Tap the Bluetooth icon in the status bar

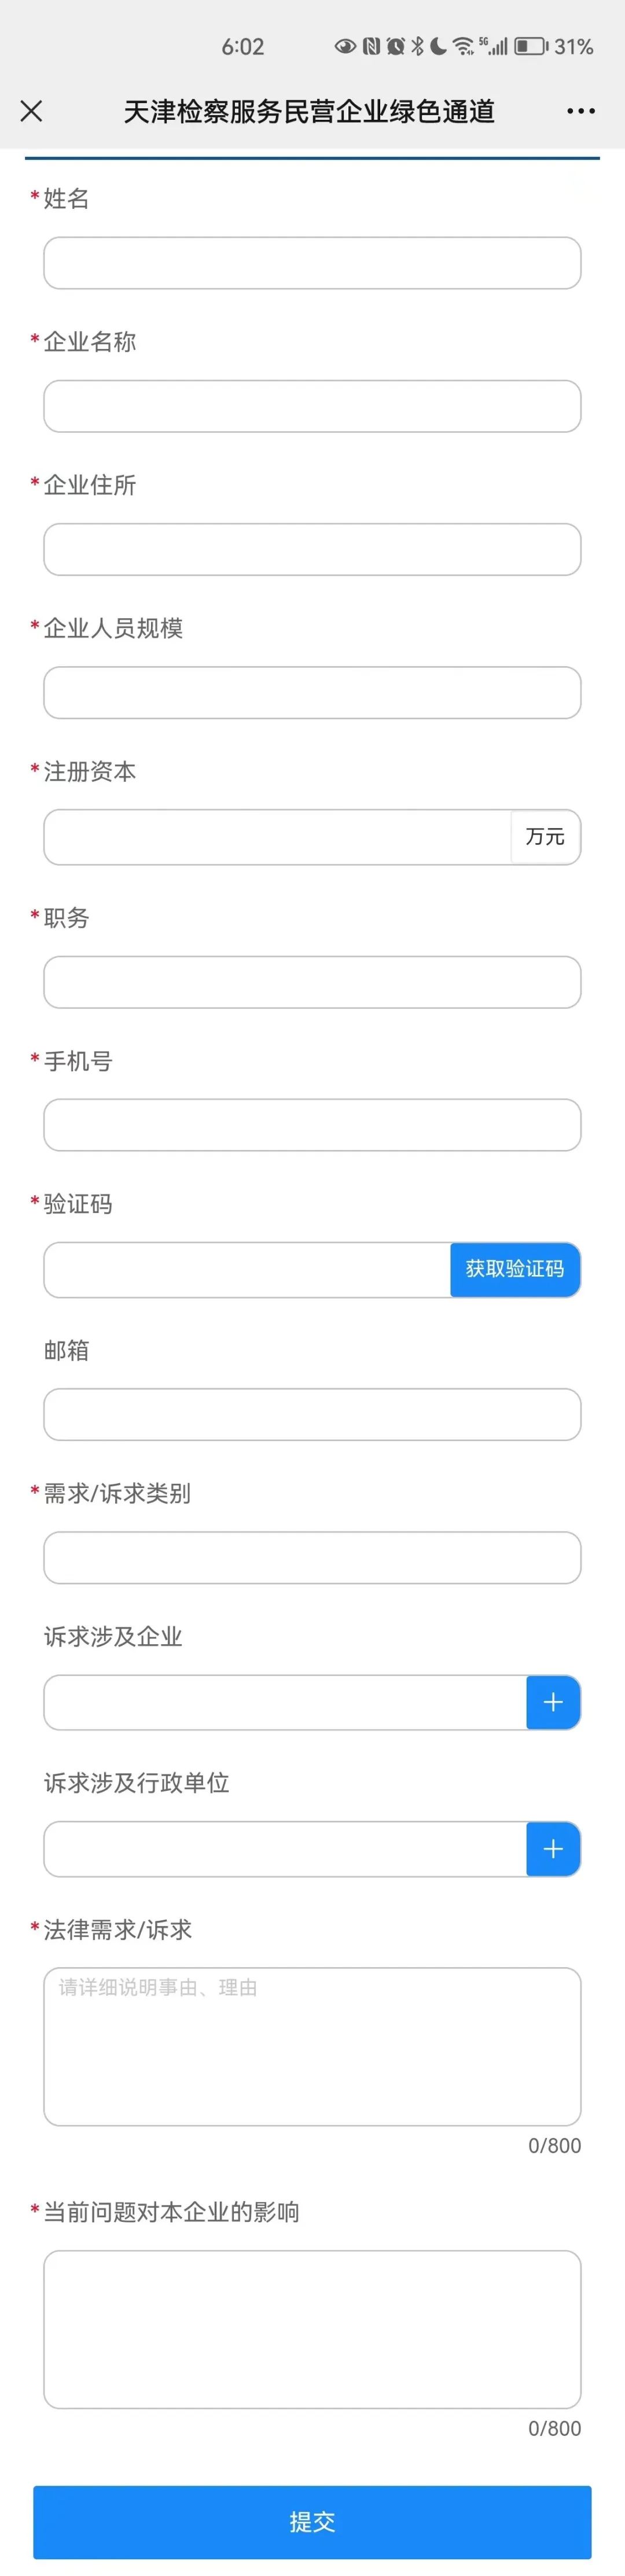(416, 45)
